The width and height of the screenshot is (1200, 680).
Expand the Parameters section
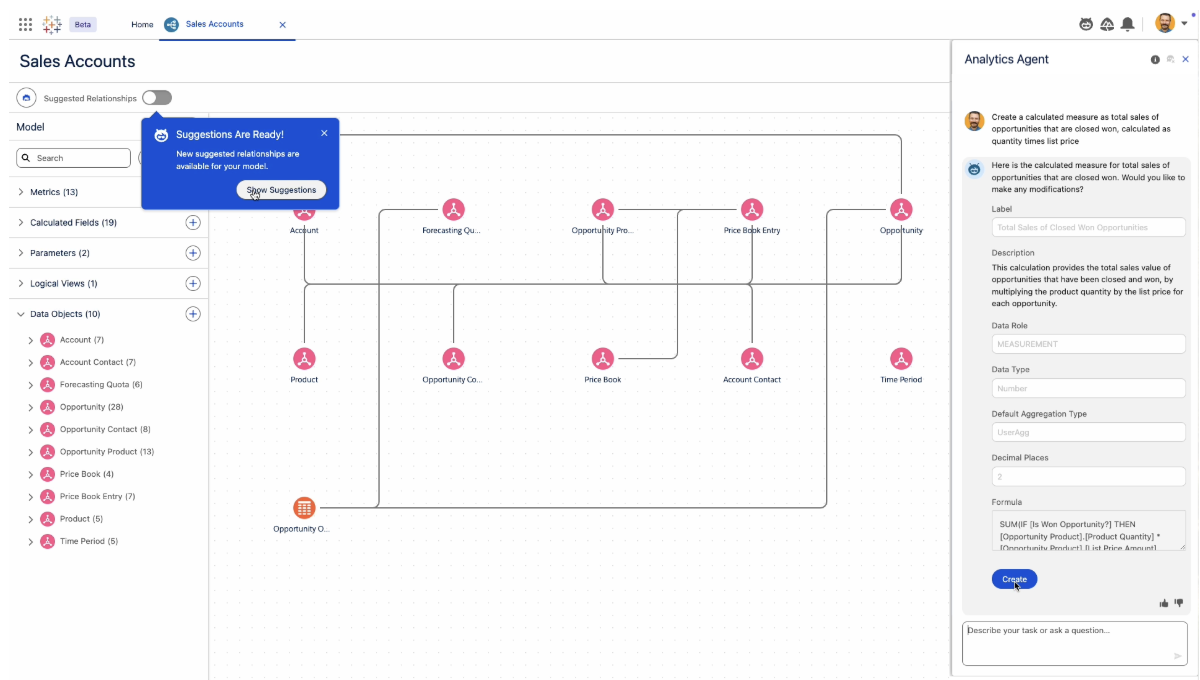(x=22, y=253)
